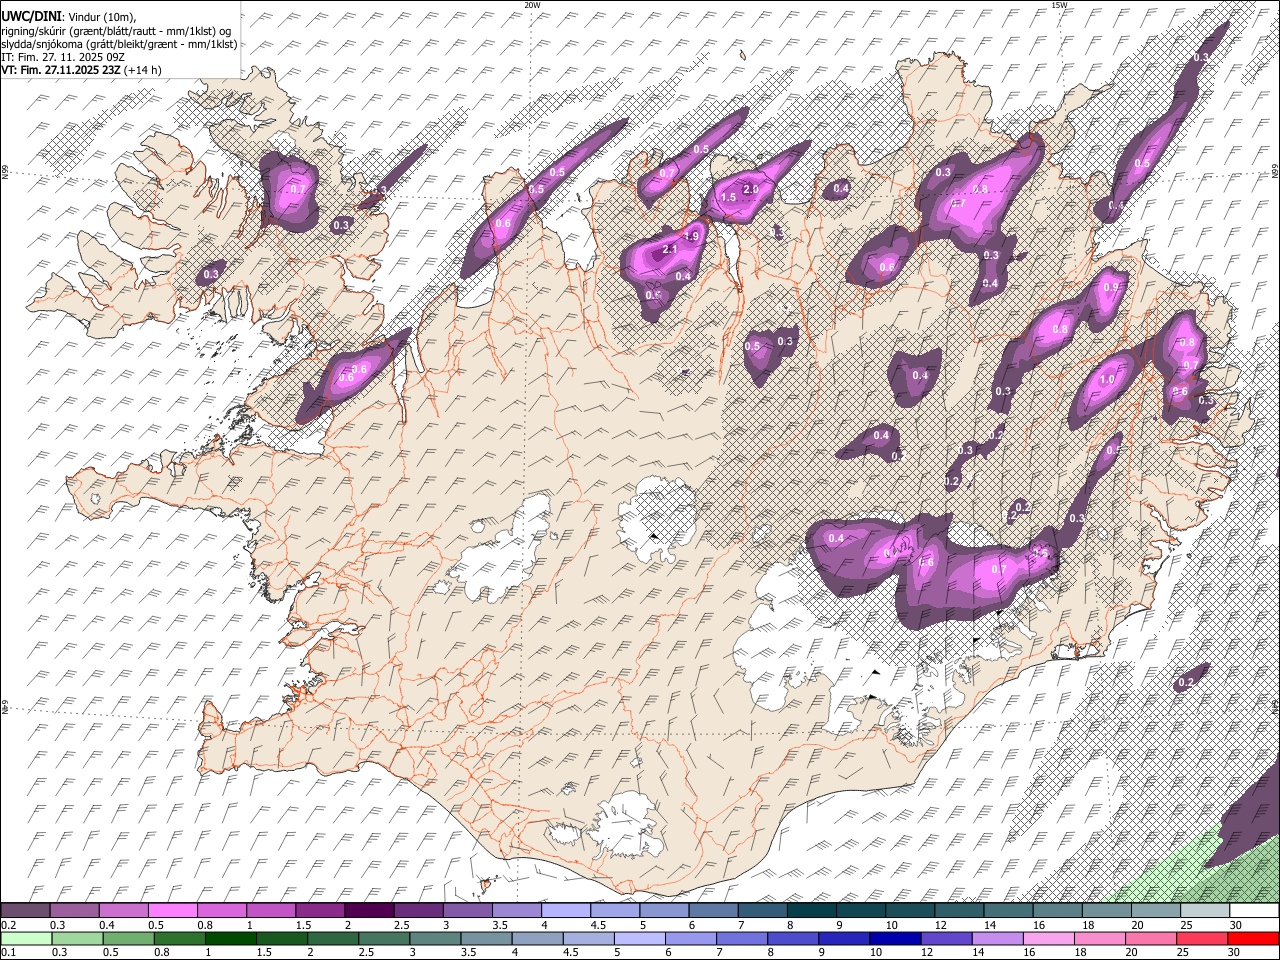The width and height of the screenshot is (1280, 960).
Task: Click the 1.5–2 snow legend swatch
Action: pos(320,911)
